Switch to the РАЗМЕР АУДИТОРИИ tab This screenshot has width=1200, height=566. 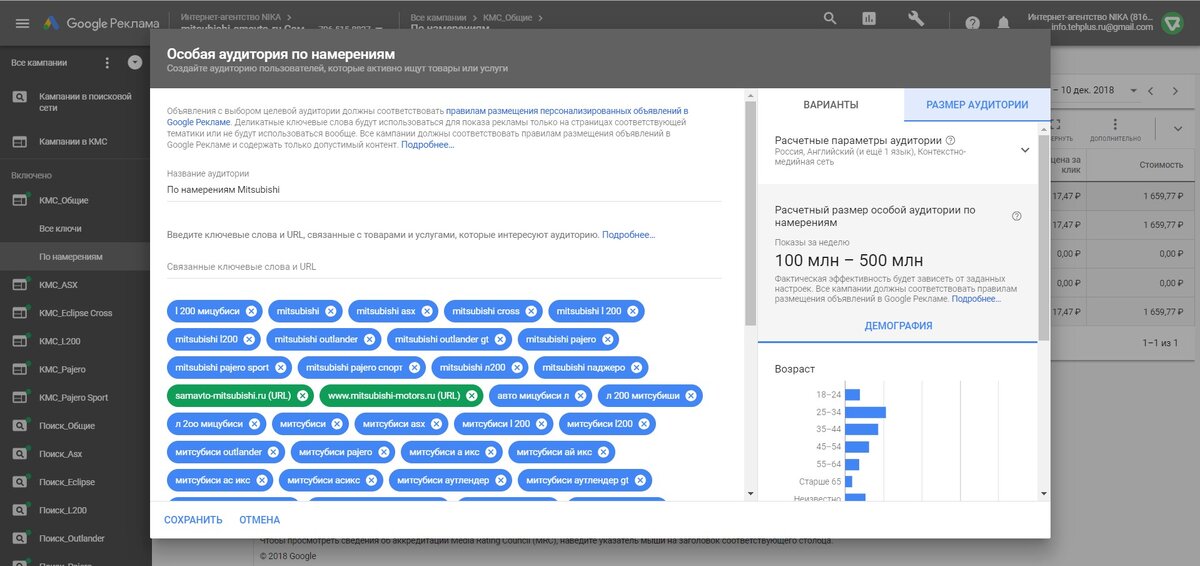click(x=977, y=105)
